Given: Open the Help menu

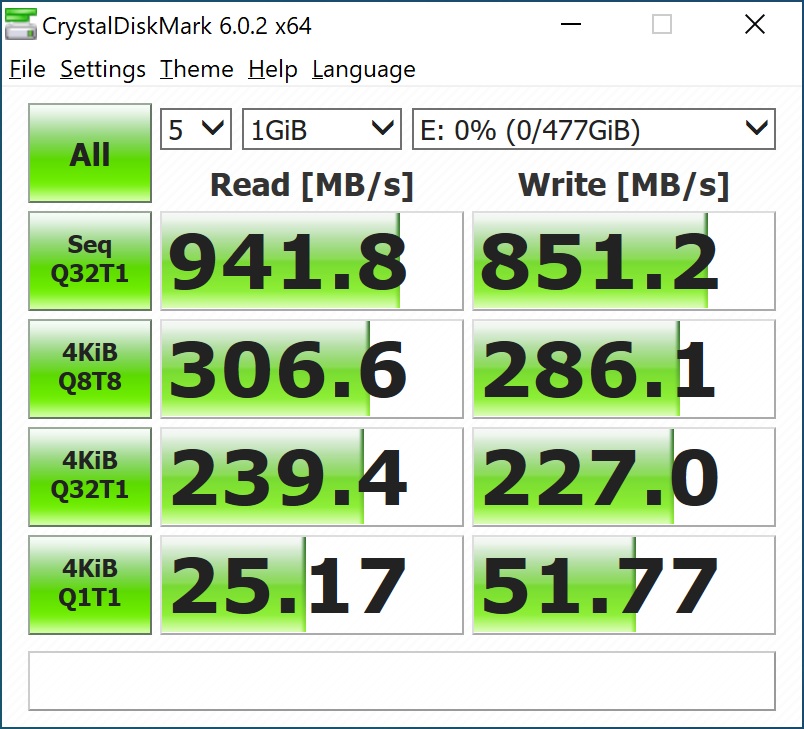Looking at the screenshot, I should click(x=273, y=69).
